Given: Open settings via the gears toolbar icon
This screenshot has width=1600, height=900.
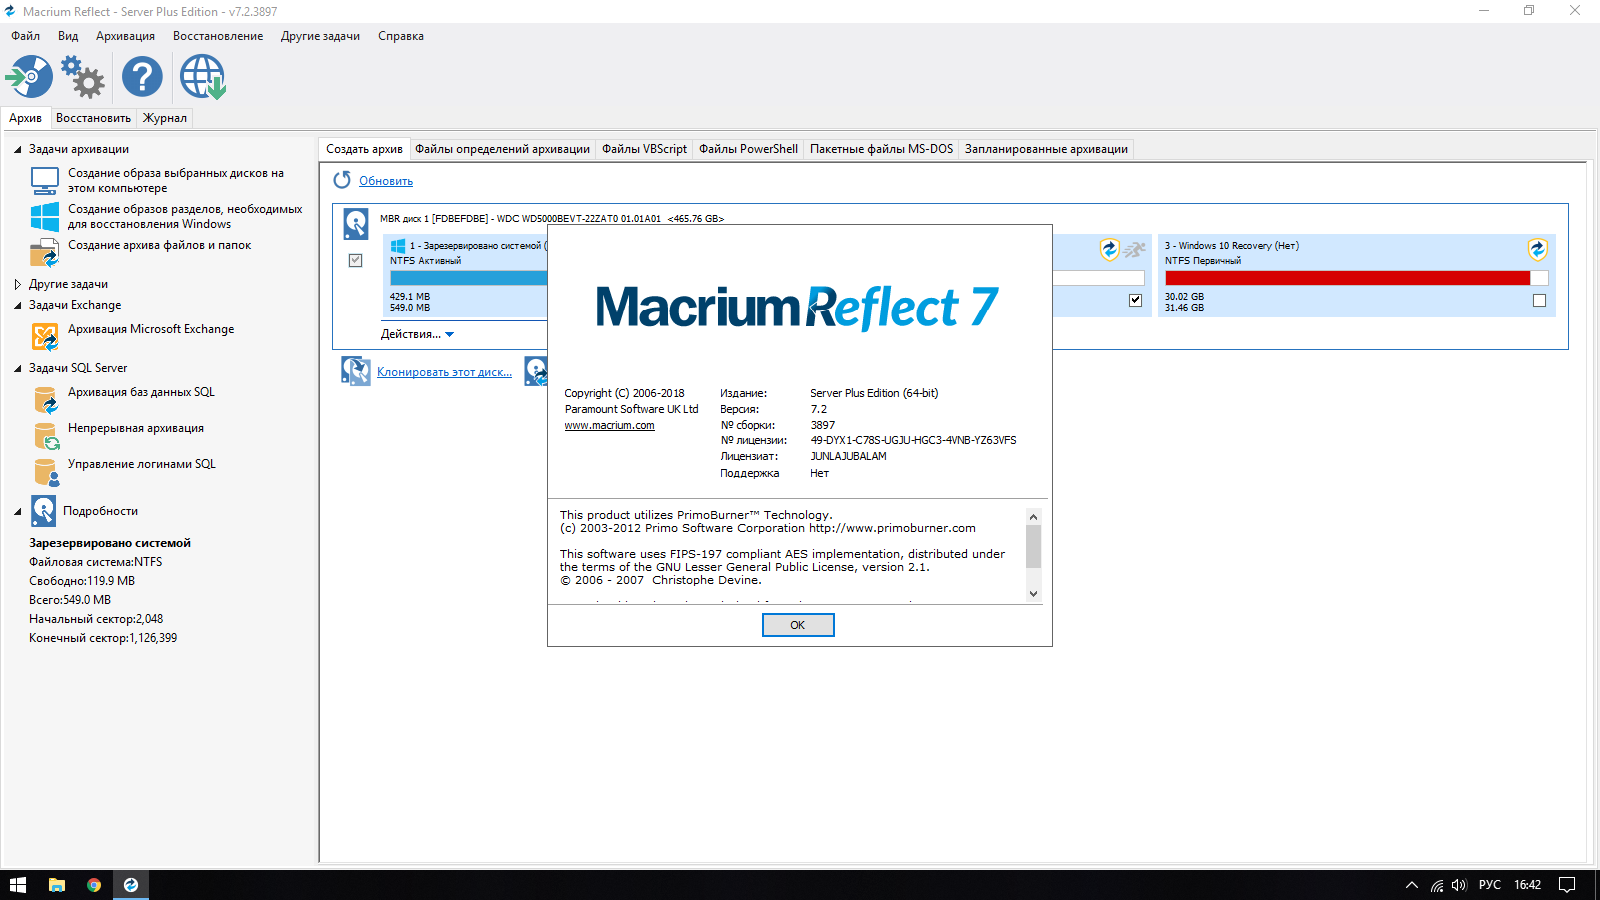Looking at the screenshot, I should coord(83,77).
